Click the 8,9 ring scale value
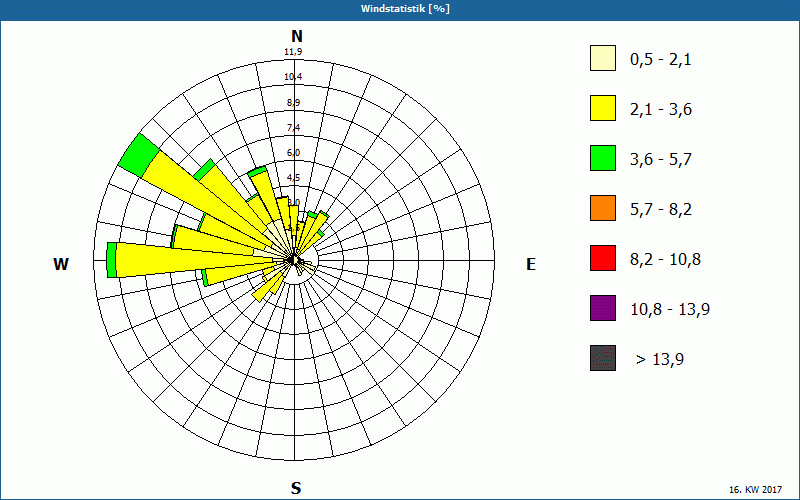 point(293,103)
